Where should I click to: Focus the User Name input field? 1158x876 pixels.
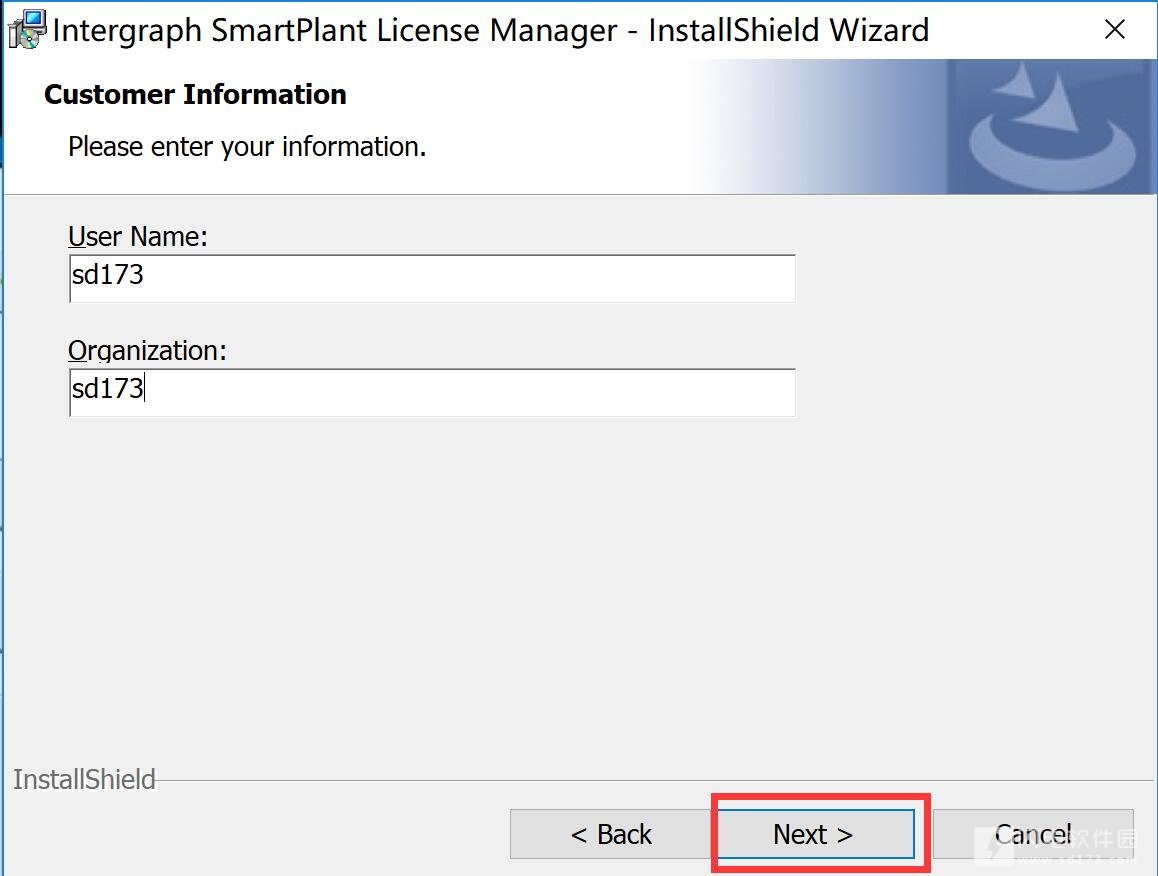432,278
